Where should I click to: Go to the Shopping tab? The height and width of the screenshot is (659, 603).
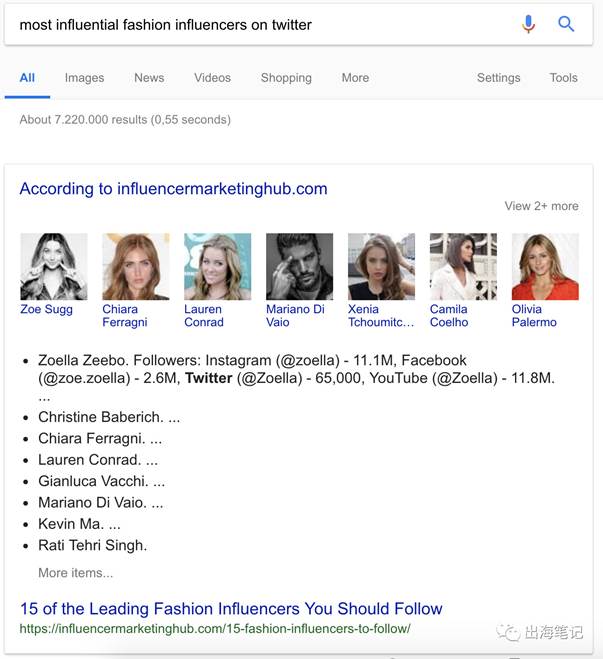click(286, 78)
